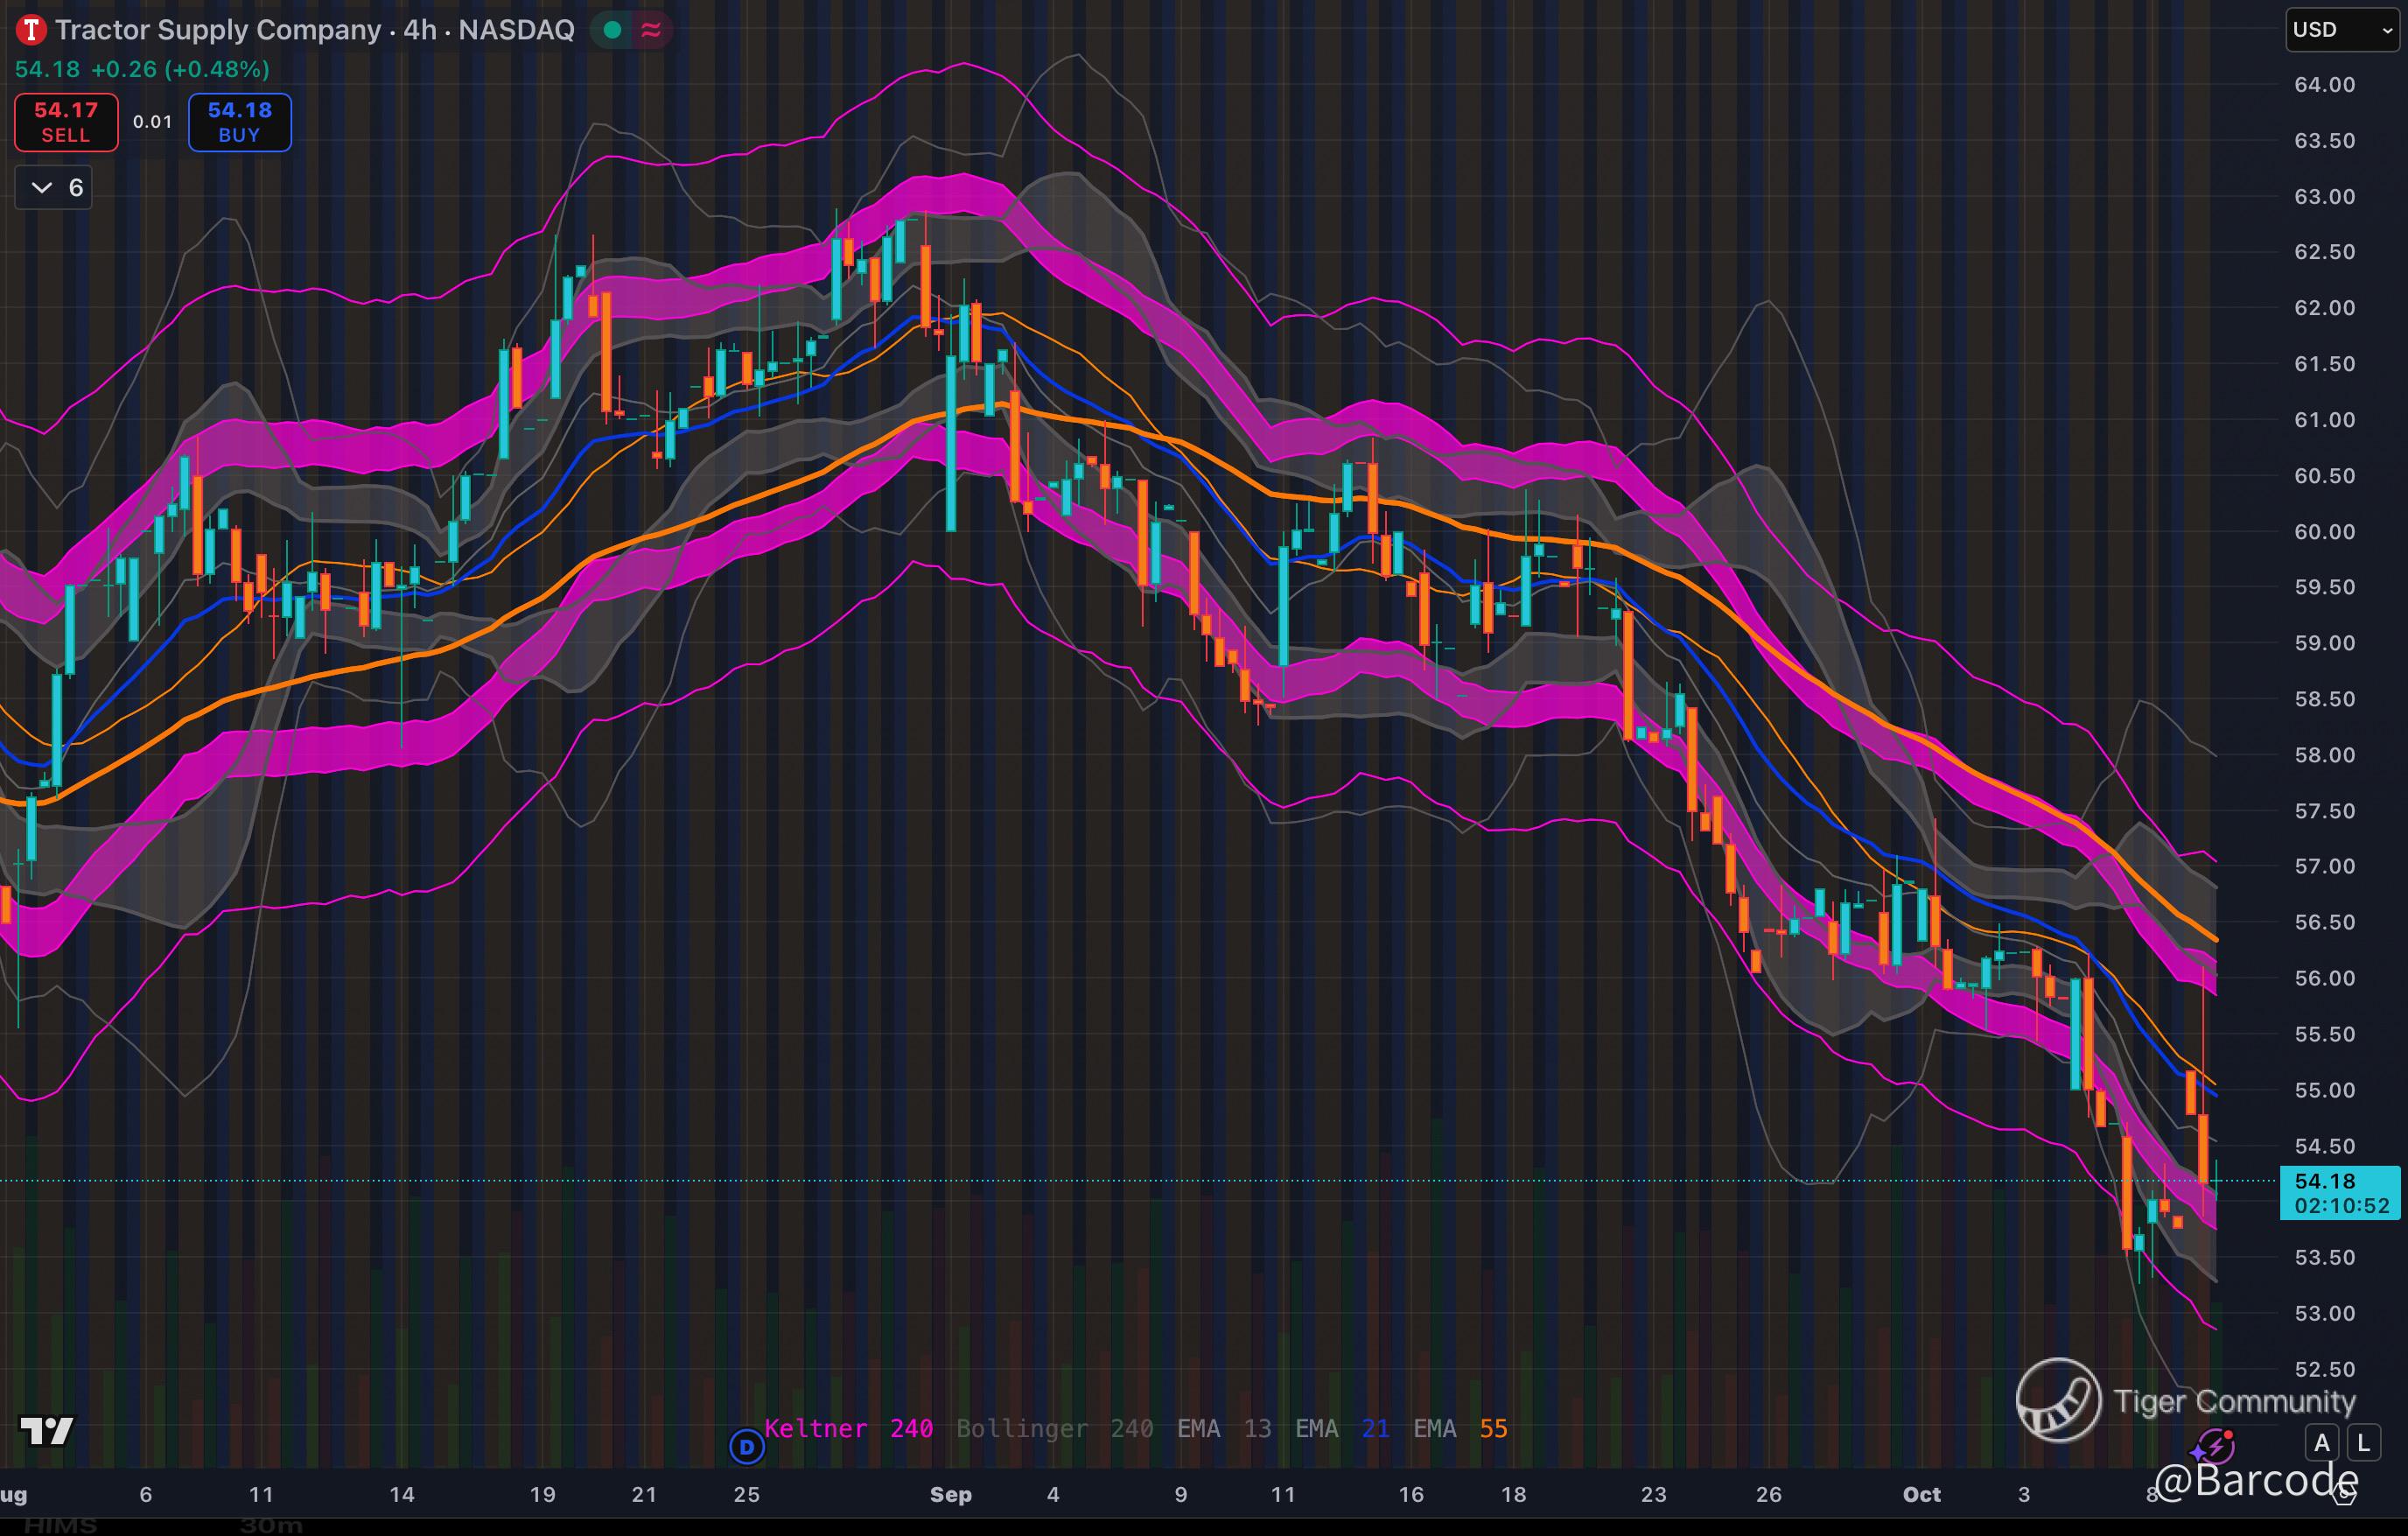The image size is (2408, 1536).
Task: Click the NASDAQ exchange label in title
Action: [516, 30]
